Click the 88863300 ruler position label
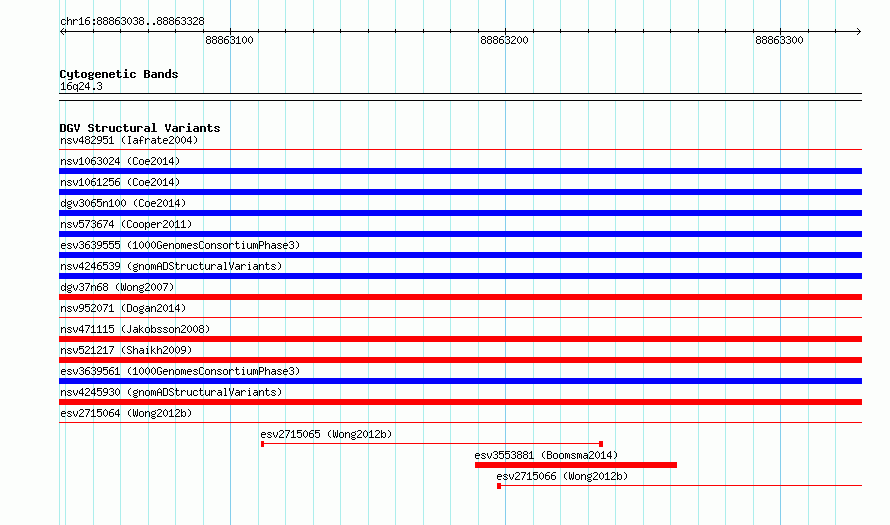Image resolution: width=890 pixels, height=525 pixels. [x=779, y=40]
